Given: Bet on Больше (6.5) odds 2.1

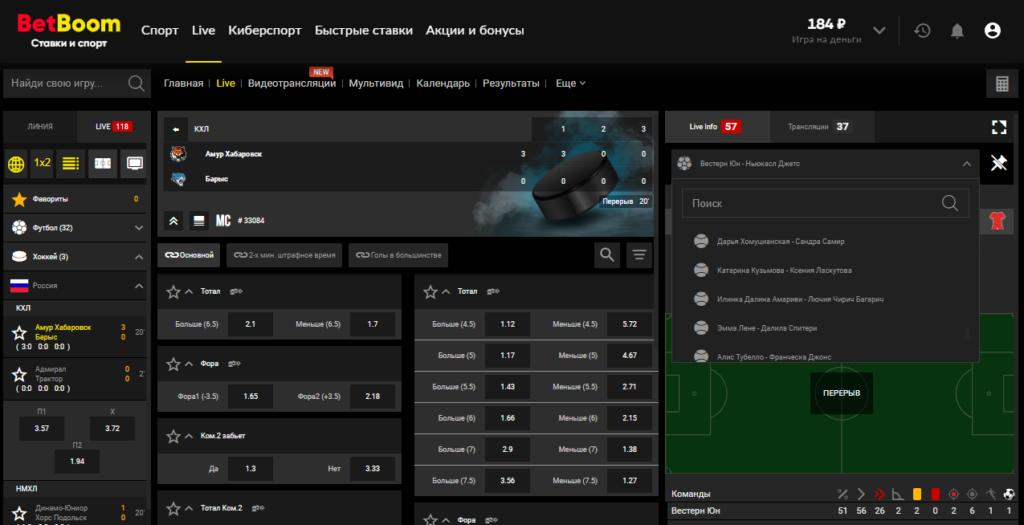Looking at the screenshot, I should click(250, 324).
